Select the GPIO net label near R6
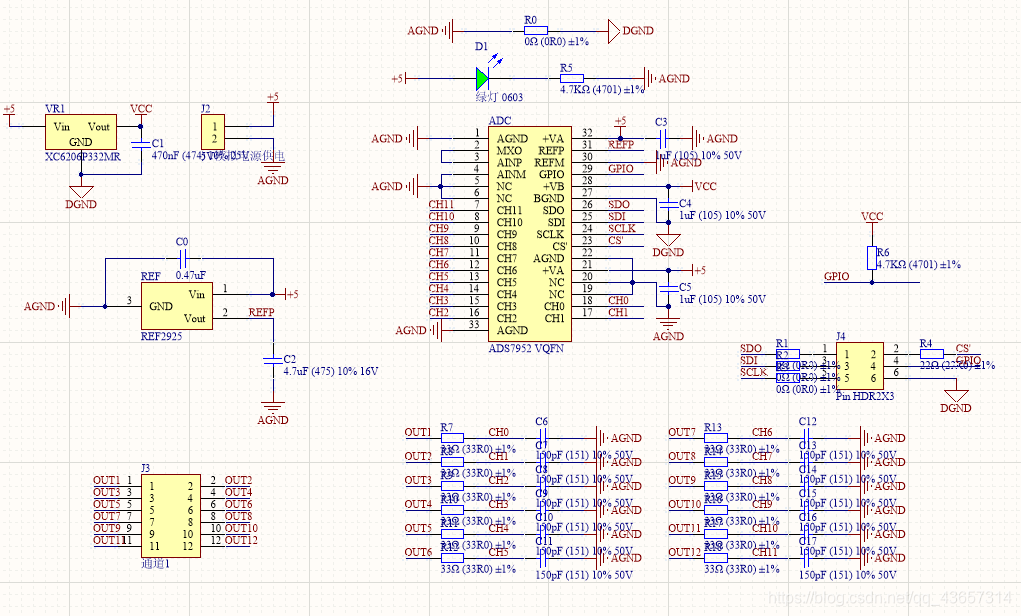1021x616 pixels. [837, 276]
